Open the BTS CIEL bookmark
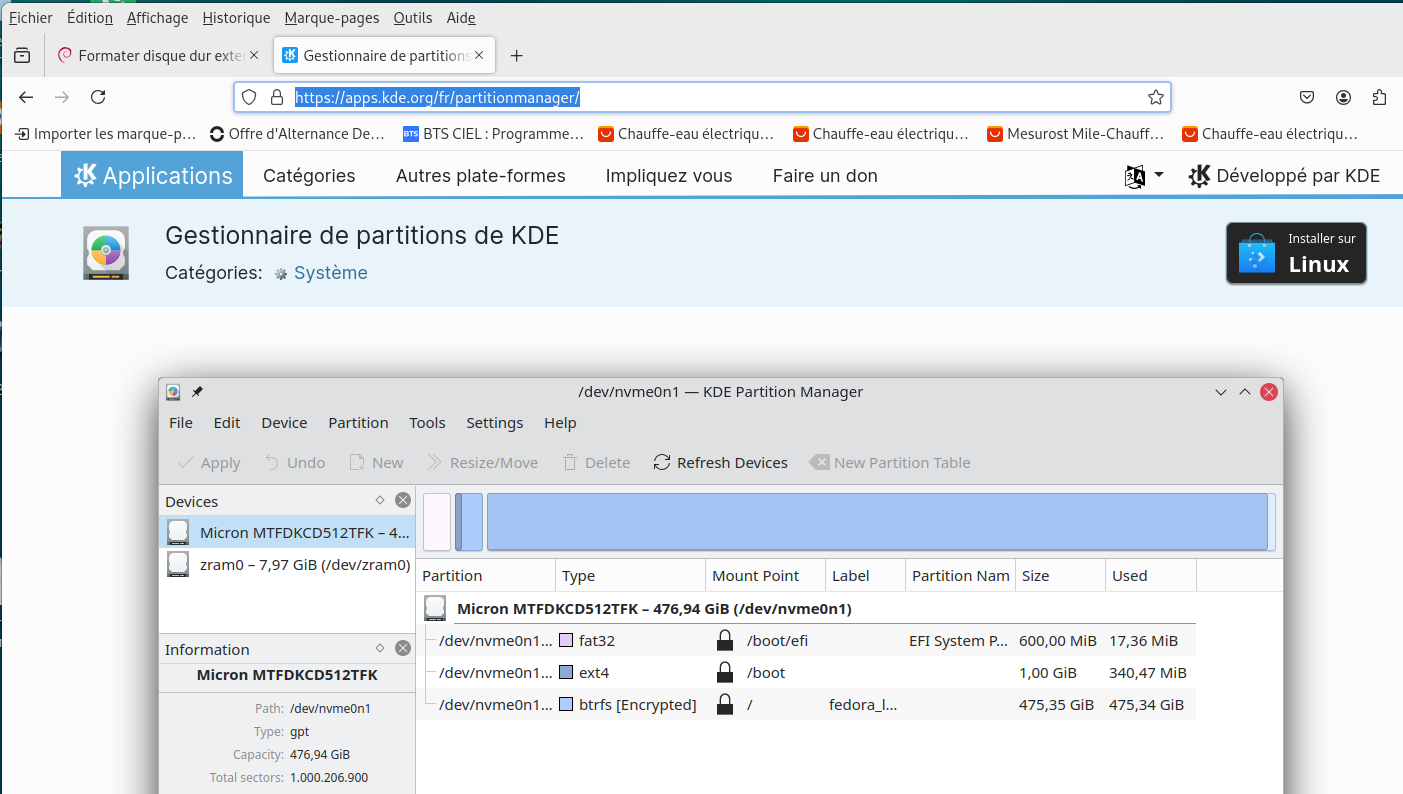The image size is (1403, 794). pyautogui.click(x=493, y=133)
